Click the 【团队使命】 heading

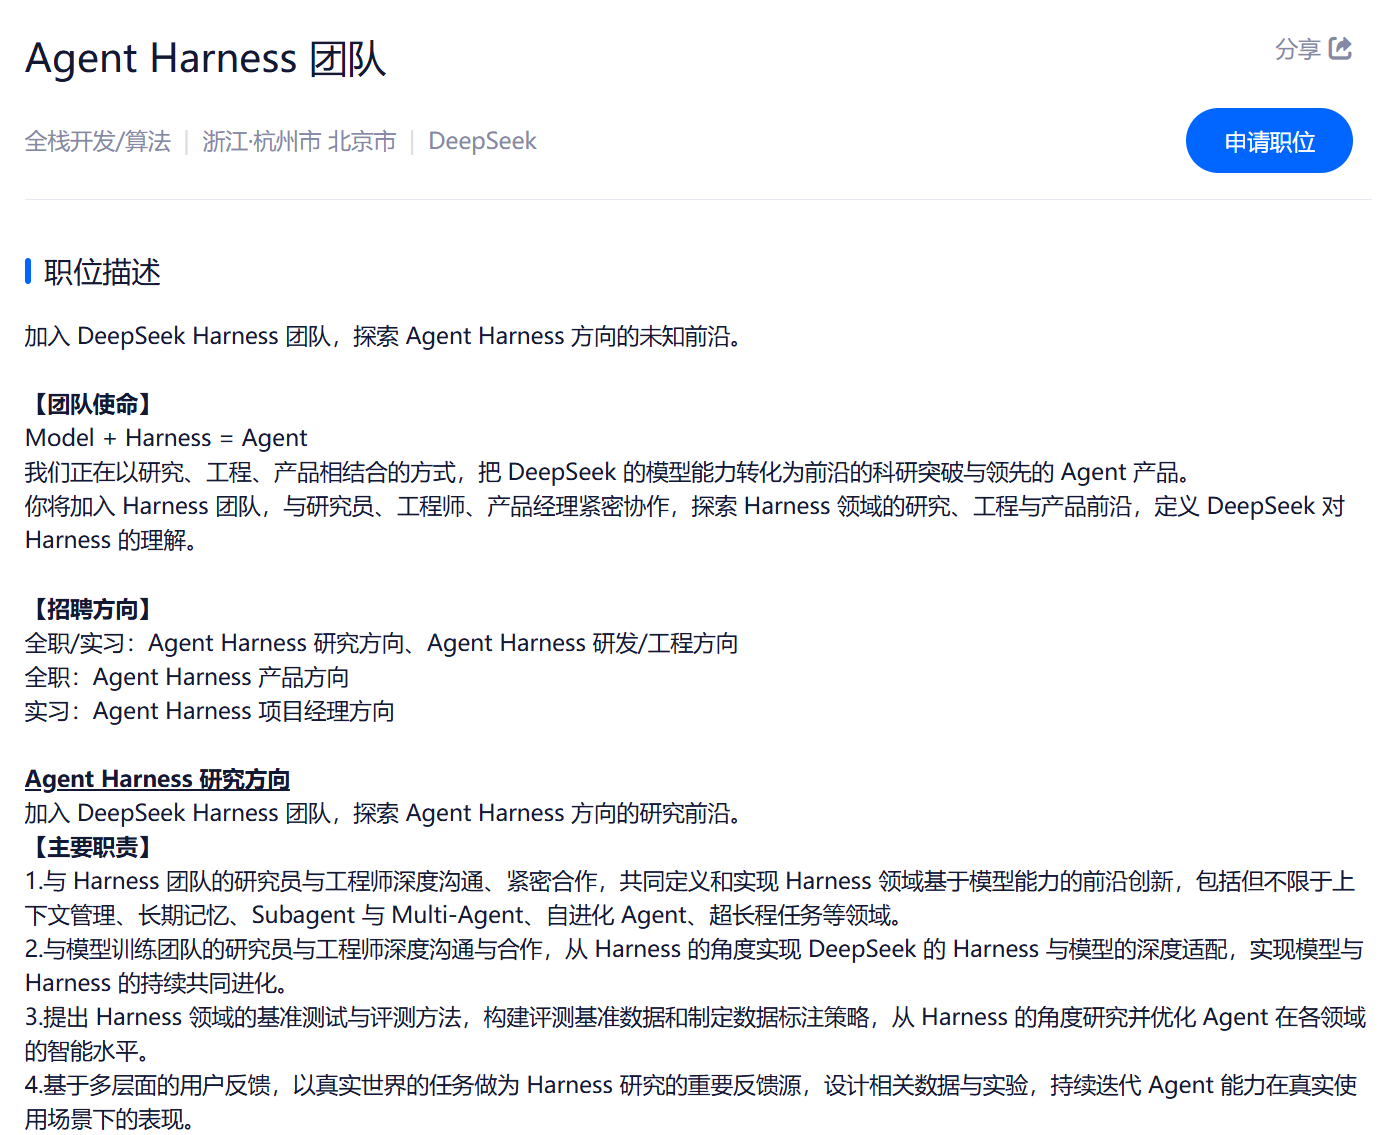click(x=93, y=404)
